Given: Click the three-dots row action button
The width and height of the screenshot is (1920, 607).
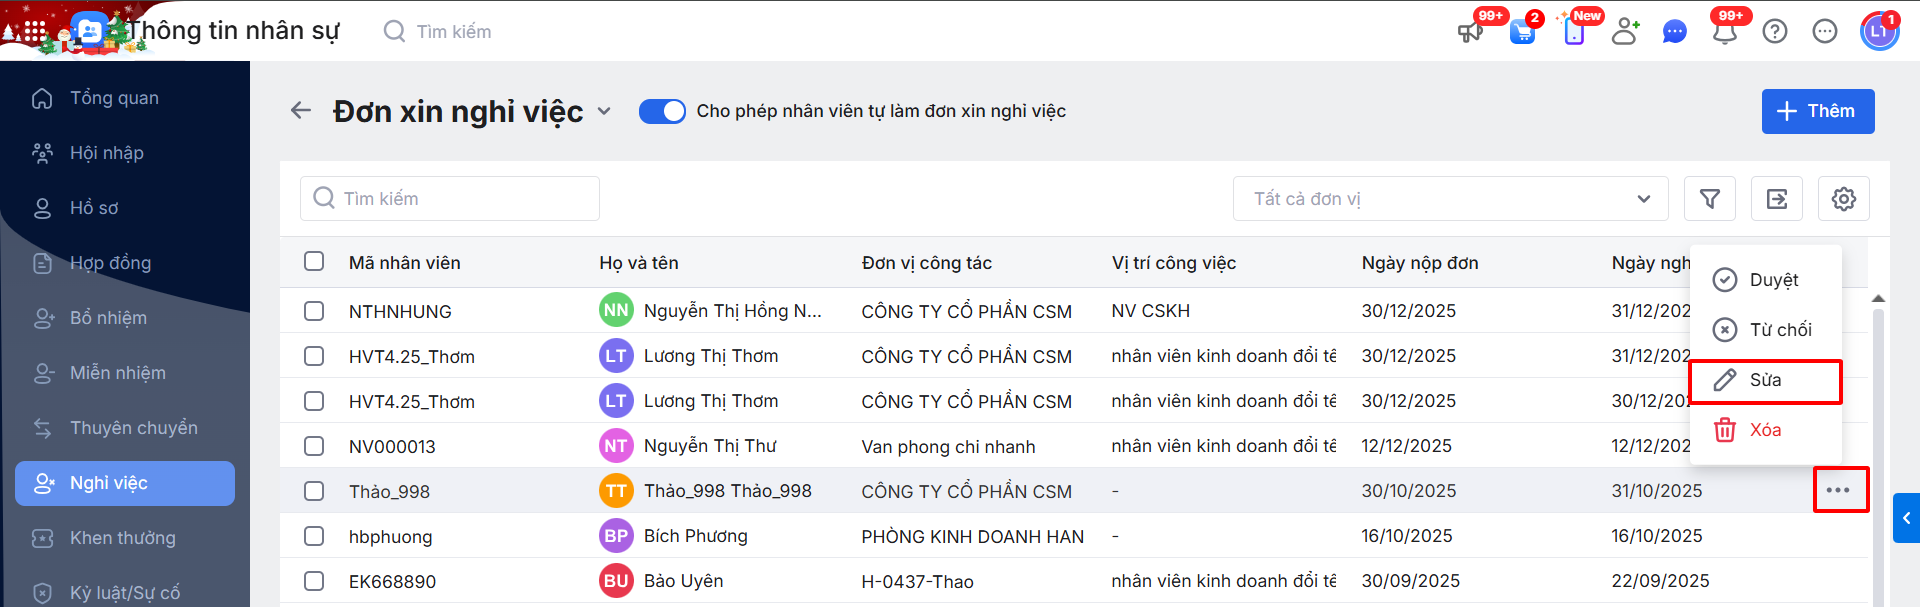Looking at the screenshot, I should point(1838,490).
